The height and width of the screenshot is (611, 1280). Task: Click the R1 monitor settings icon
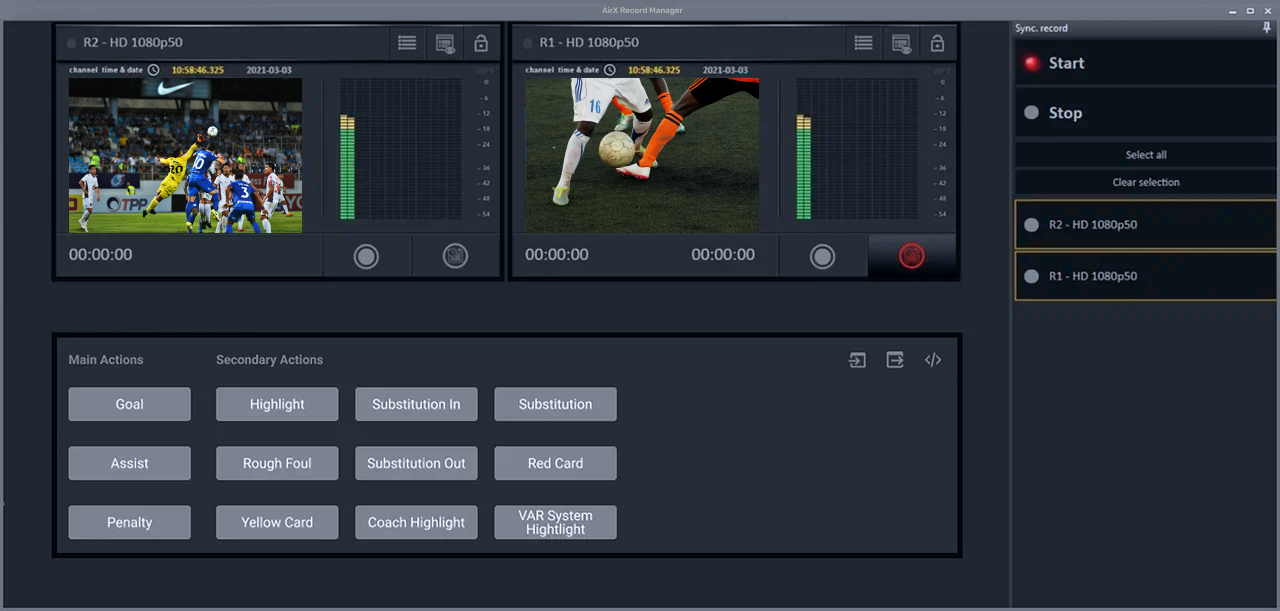click(901, 43)
